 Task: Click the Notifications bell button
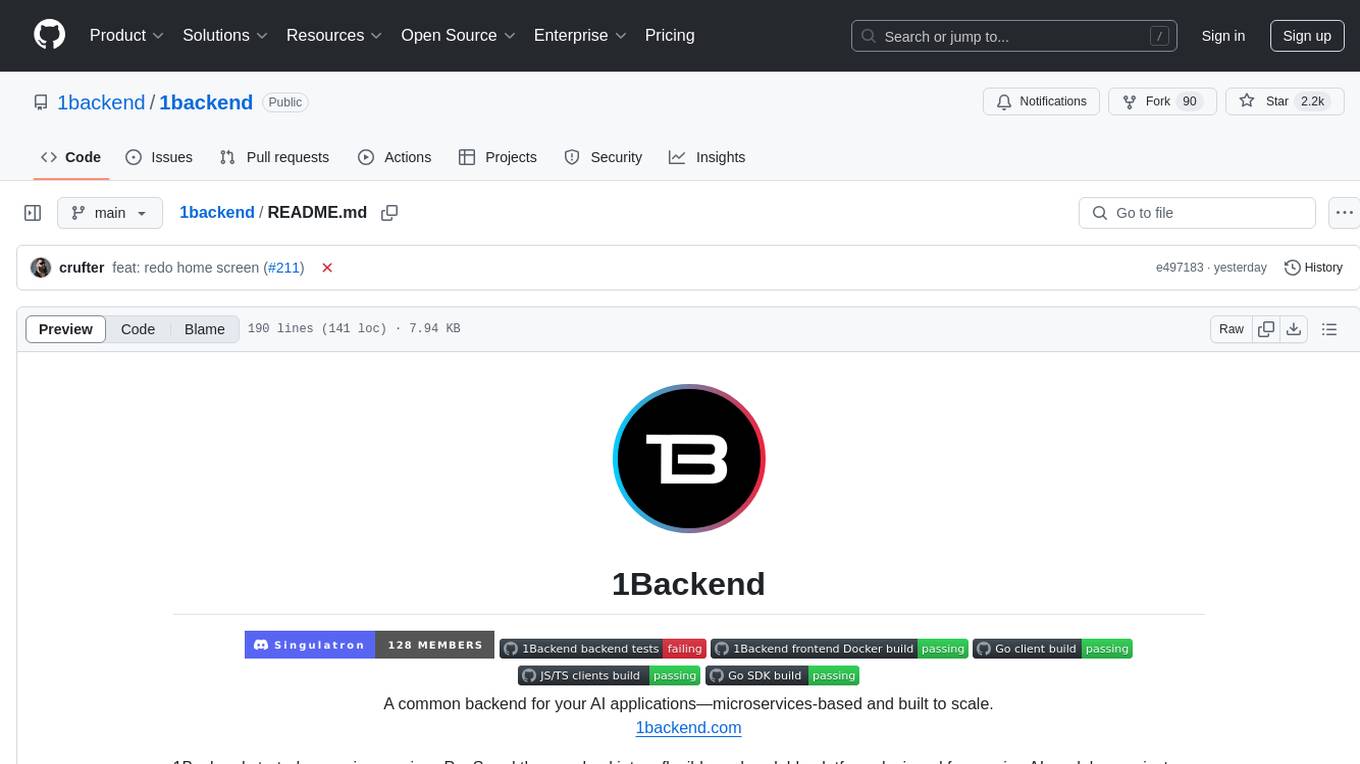click(x=1041, y=102)
